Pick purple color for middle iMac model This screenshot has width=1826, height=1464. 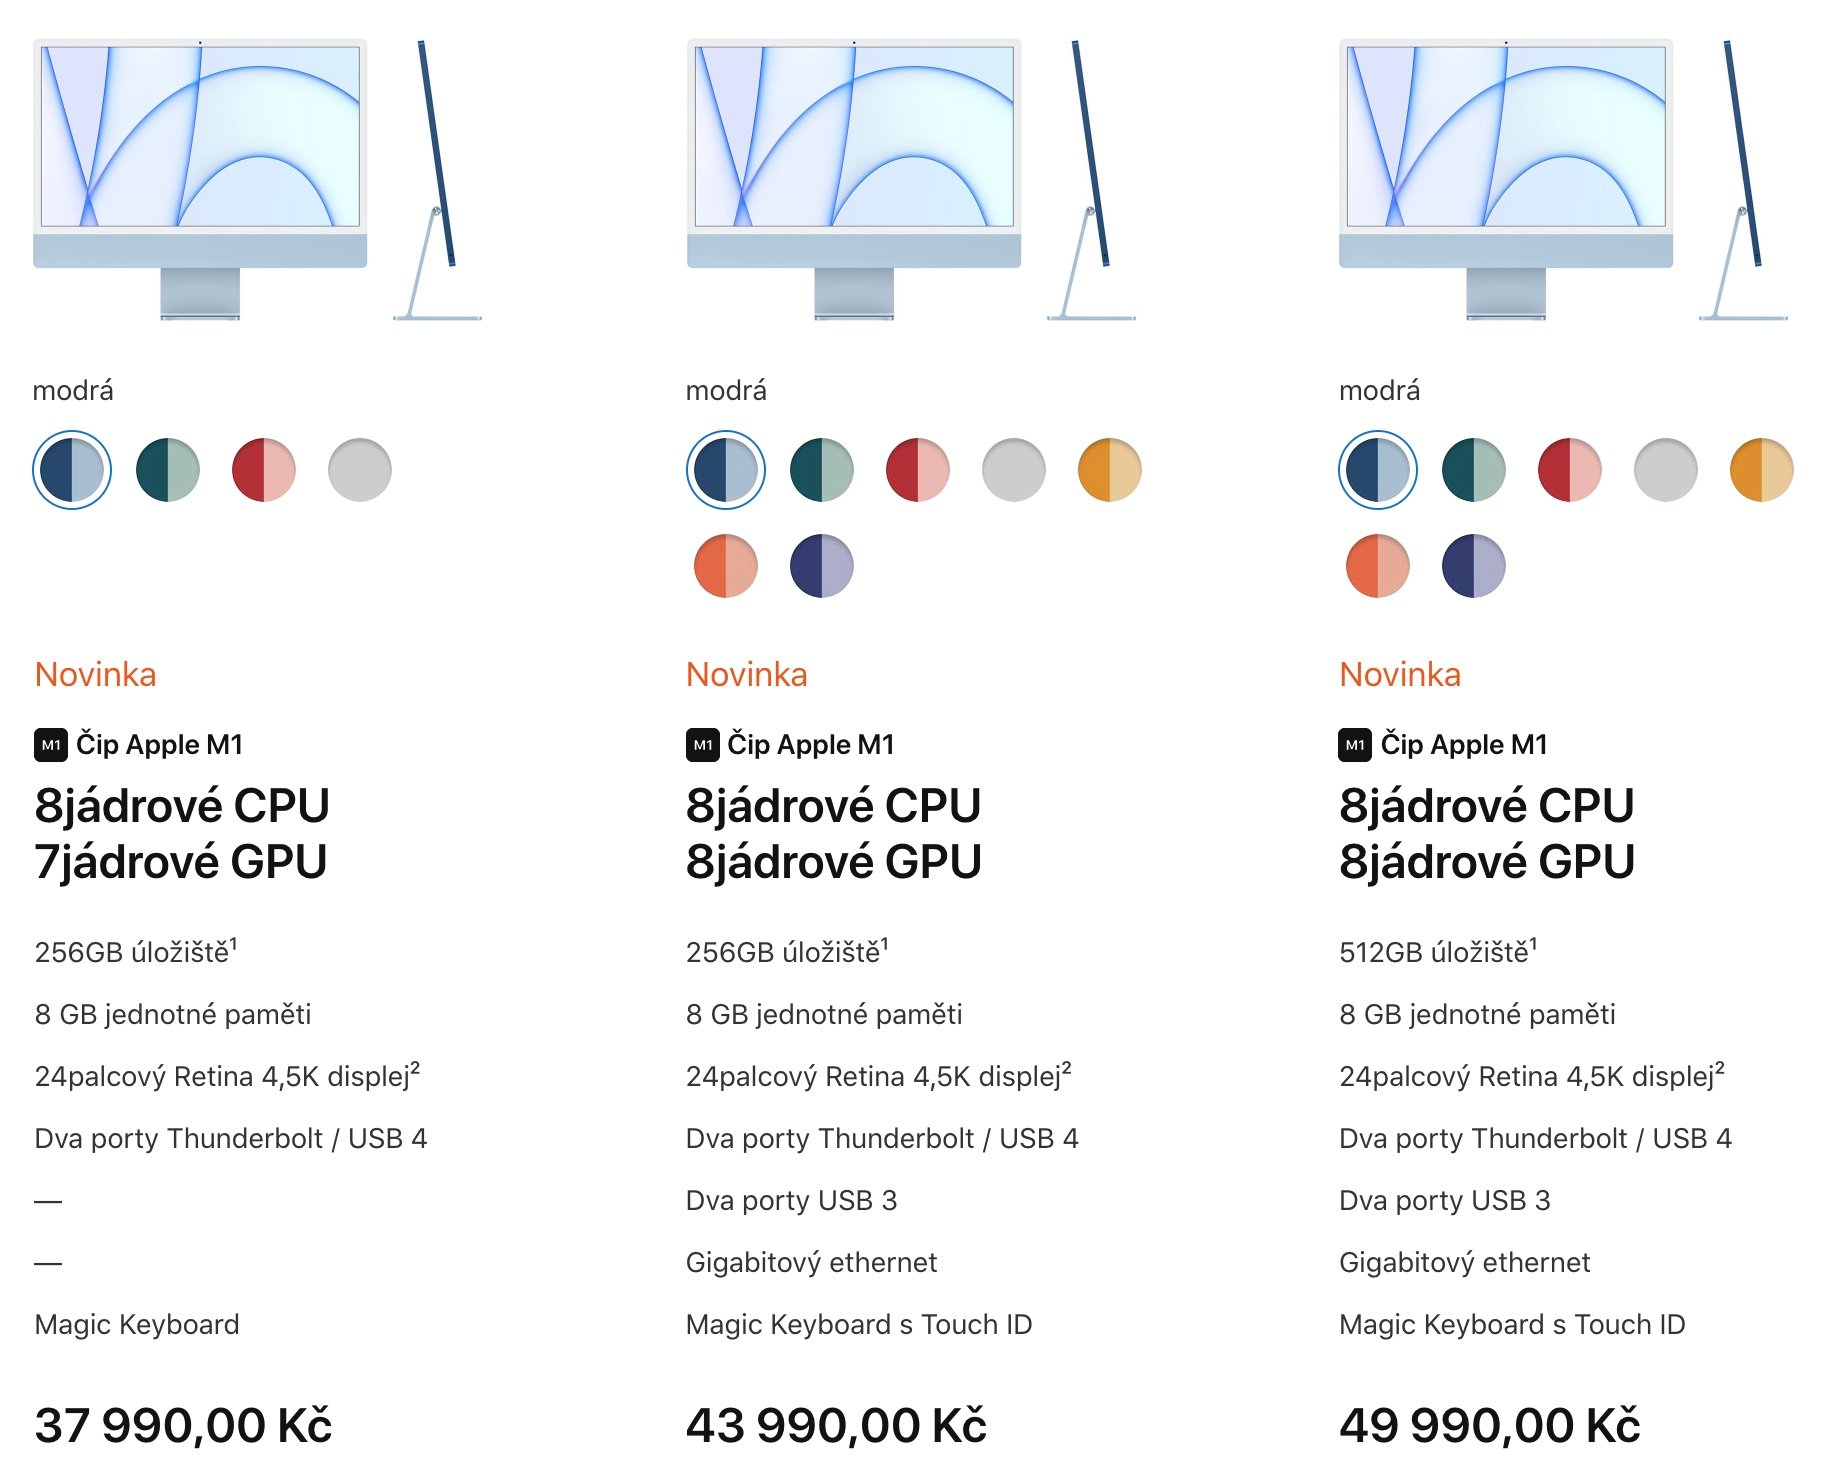(822, 566)
